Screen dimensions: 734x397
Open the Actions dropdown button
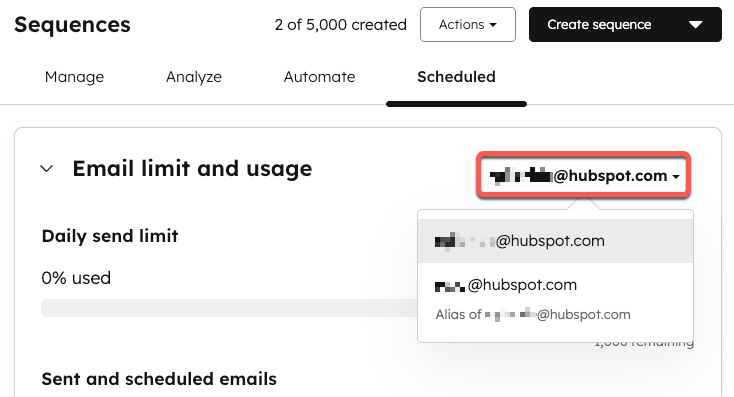[x=468, y=24]
